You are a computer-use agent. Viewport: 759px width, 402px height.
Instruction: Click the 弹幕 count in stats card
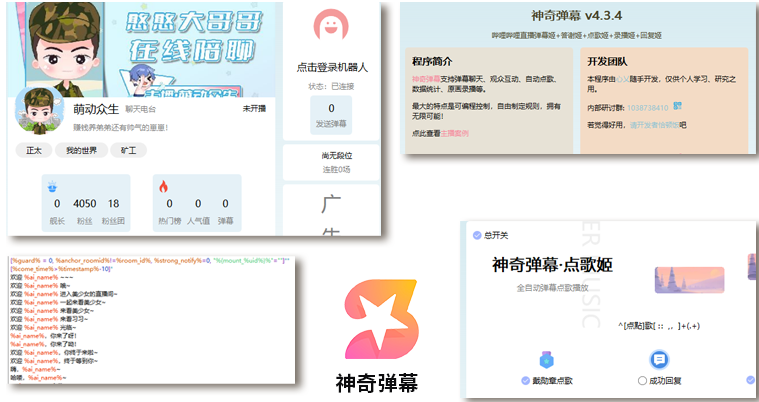(x=225, y=203)
